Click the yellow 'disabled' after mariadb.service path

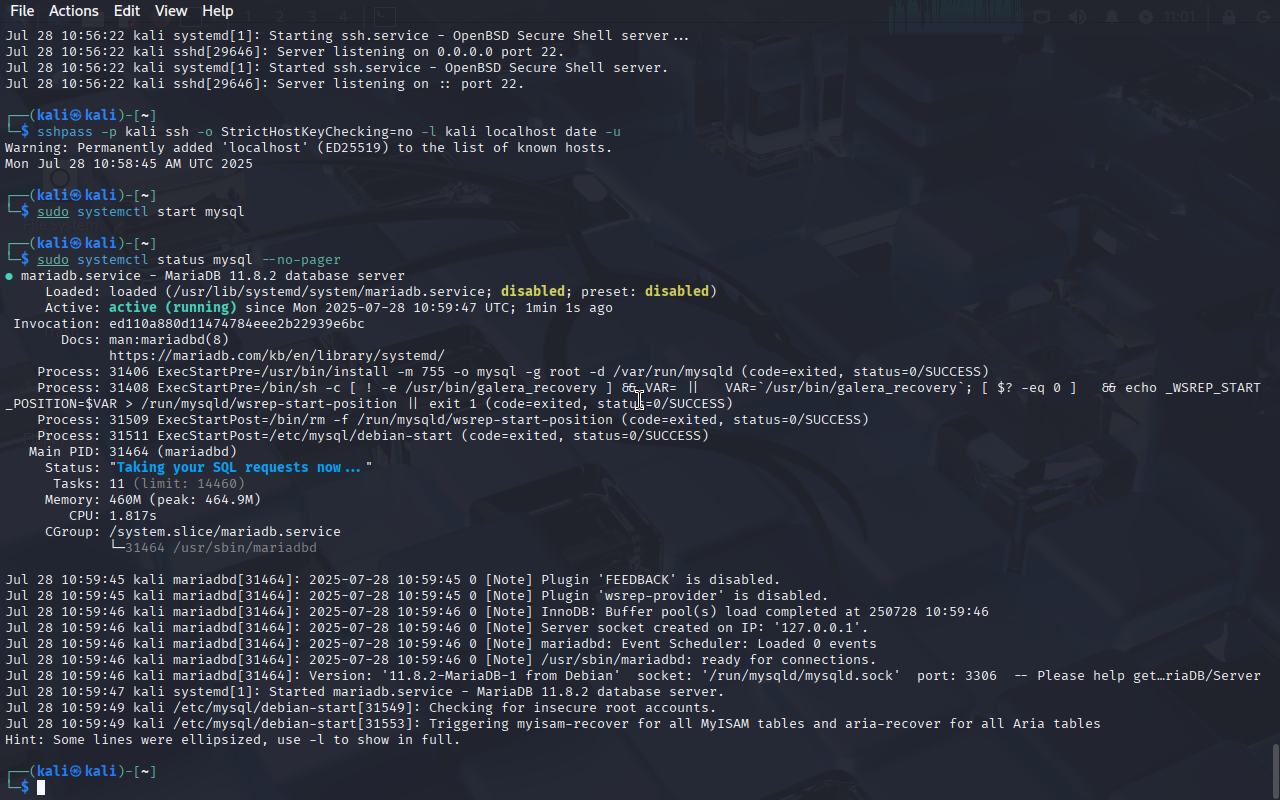coord(533,292)
